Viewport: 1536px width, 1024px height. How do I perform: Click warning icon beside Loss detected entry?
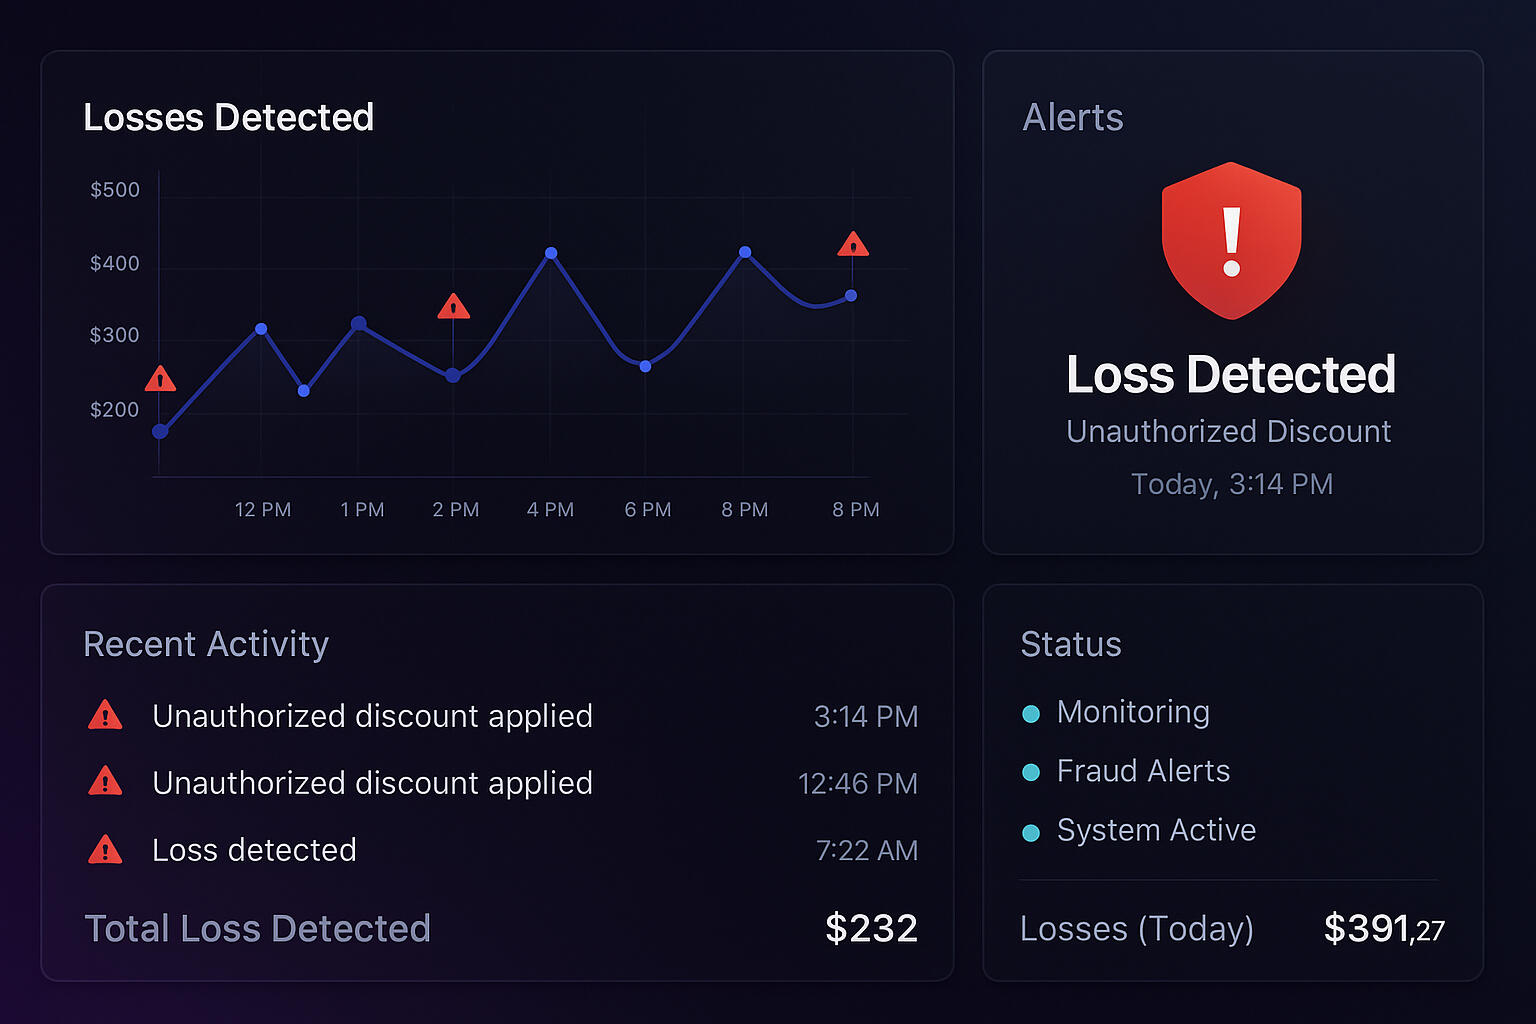pos(105,850)
